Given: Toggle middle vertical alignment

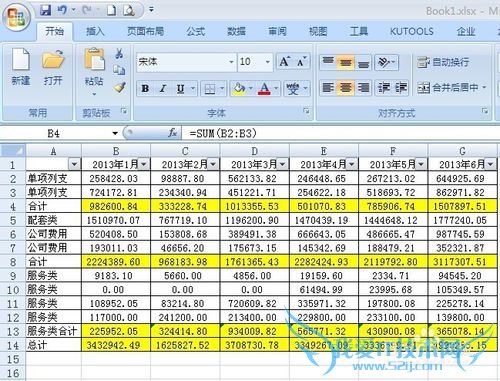Looking at the screenshot, I should [345, 62].
